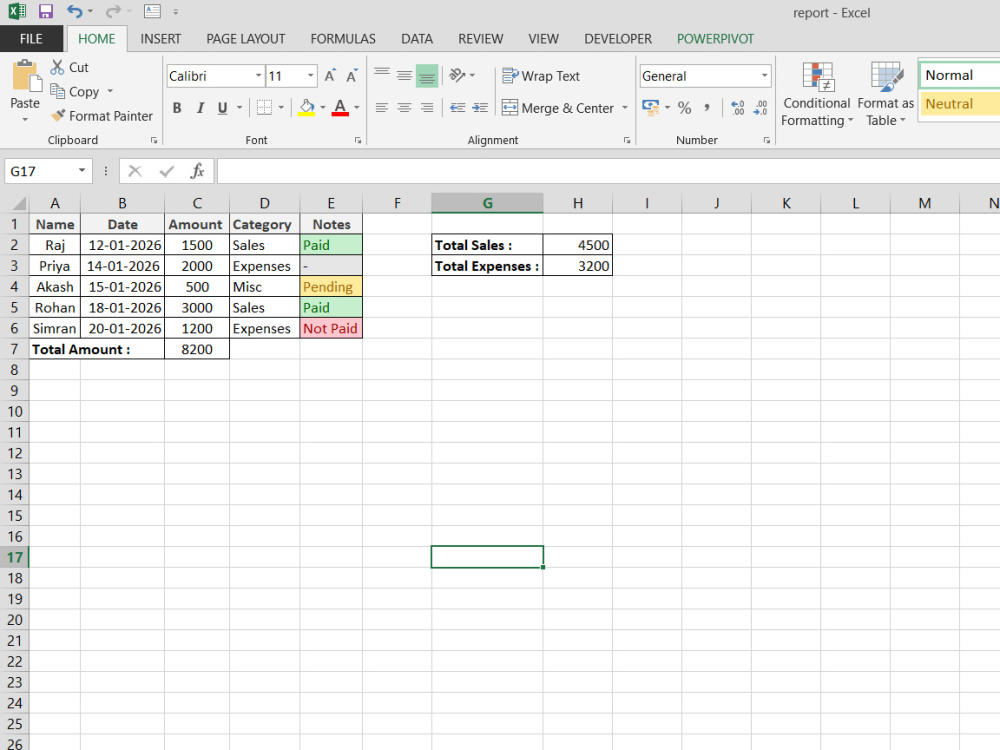Select row 7 header
The height and width of the screenshot is (750, 1000).
pos(14,349)
